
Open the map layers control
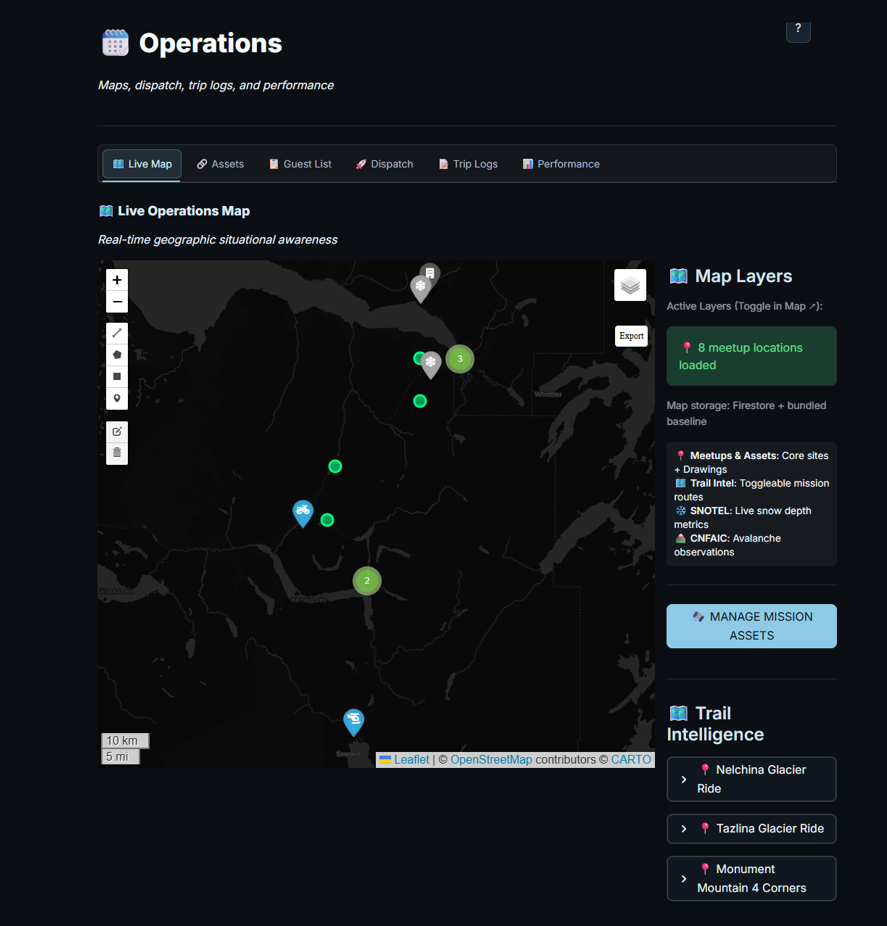(x=630, y=285)
